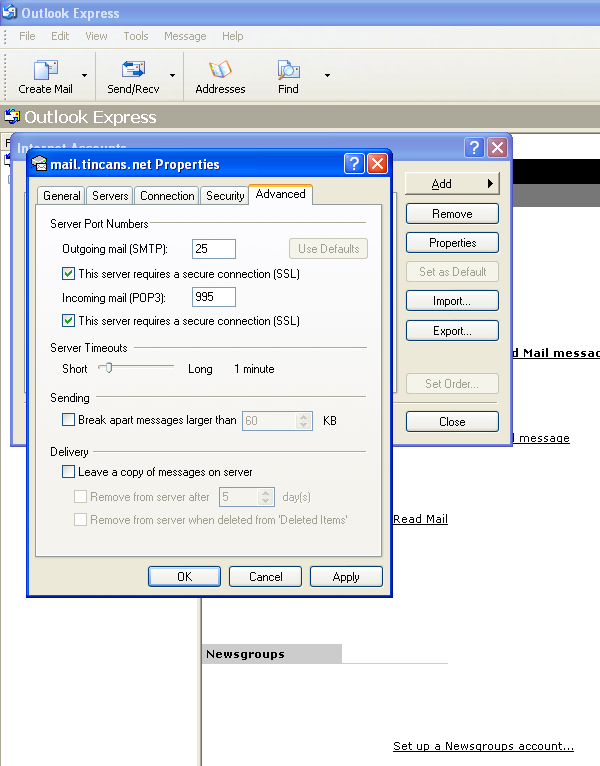Viewport: 600px width, 766px height.
Task: Close the Internet Accounts window
Action: pyautogui.click(x=497, y=147)
